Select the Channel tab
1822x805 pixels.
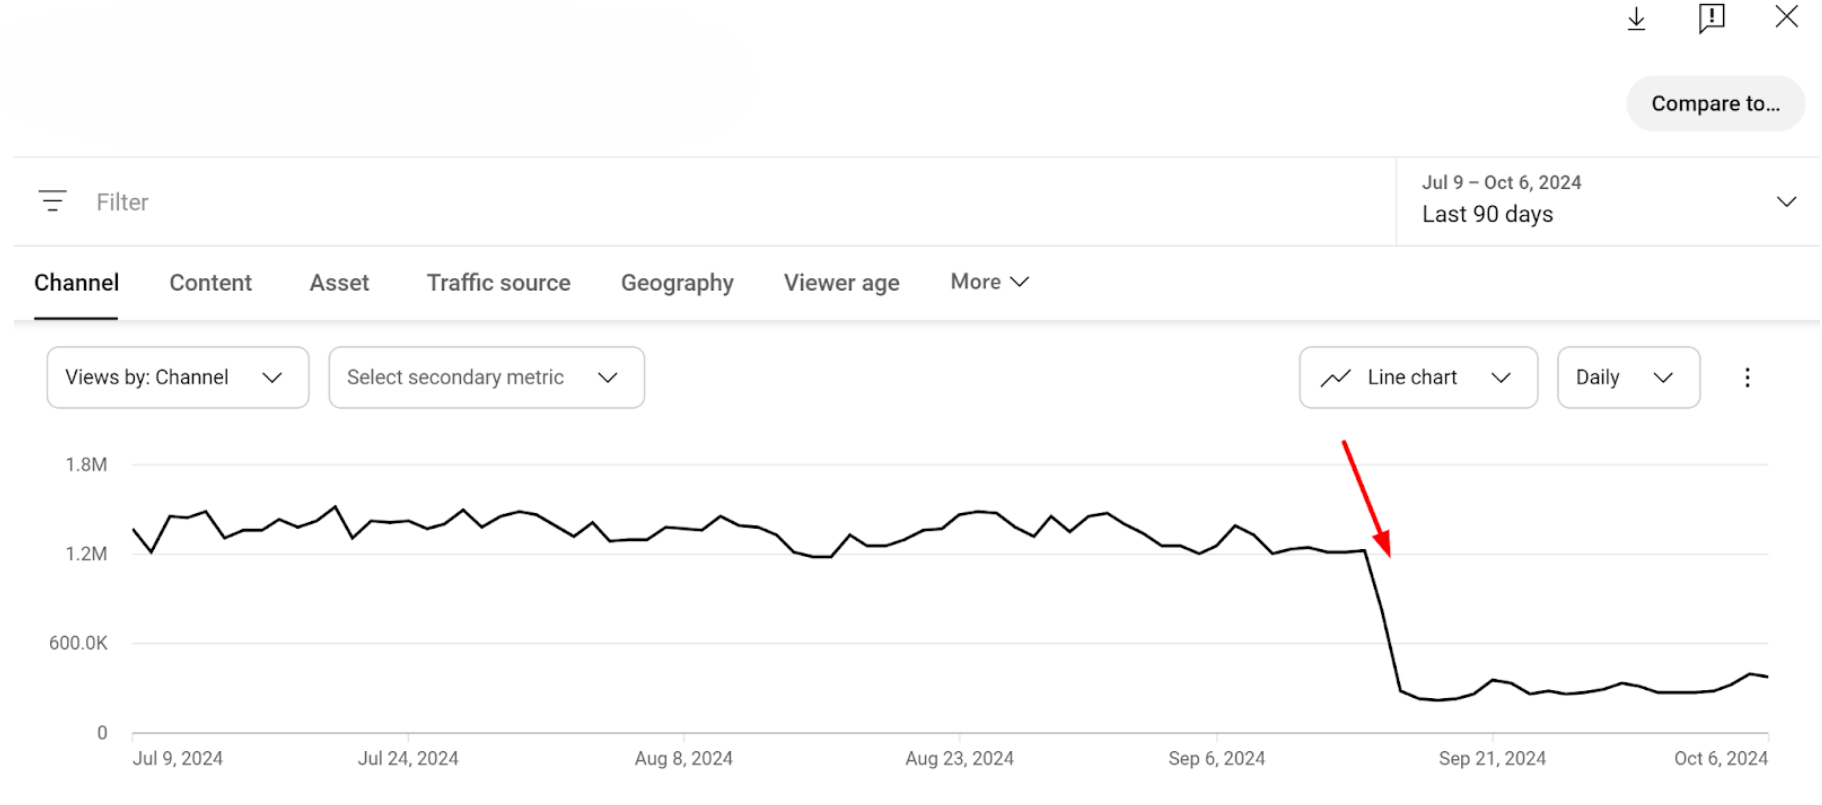coord(76,283)
